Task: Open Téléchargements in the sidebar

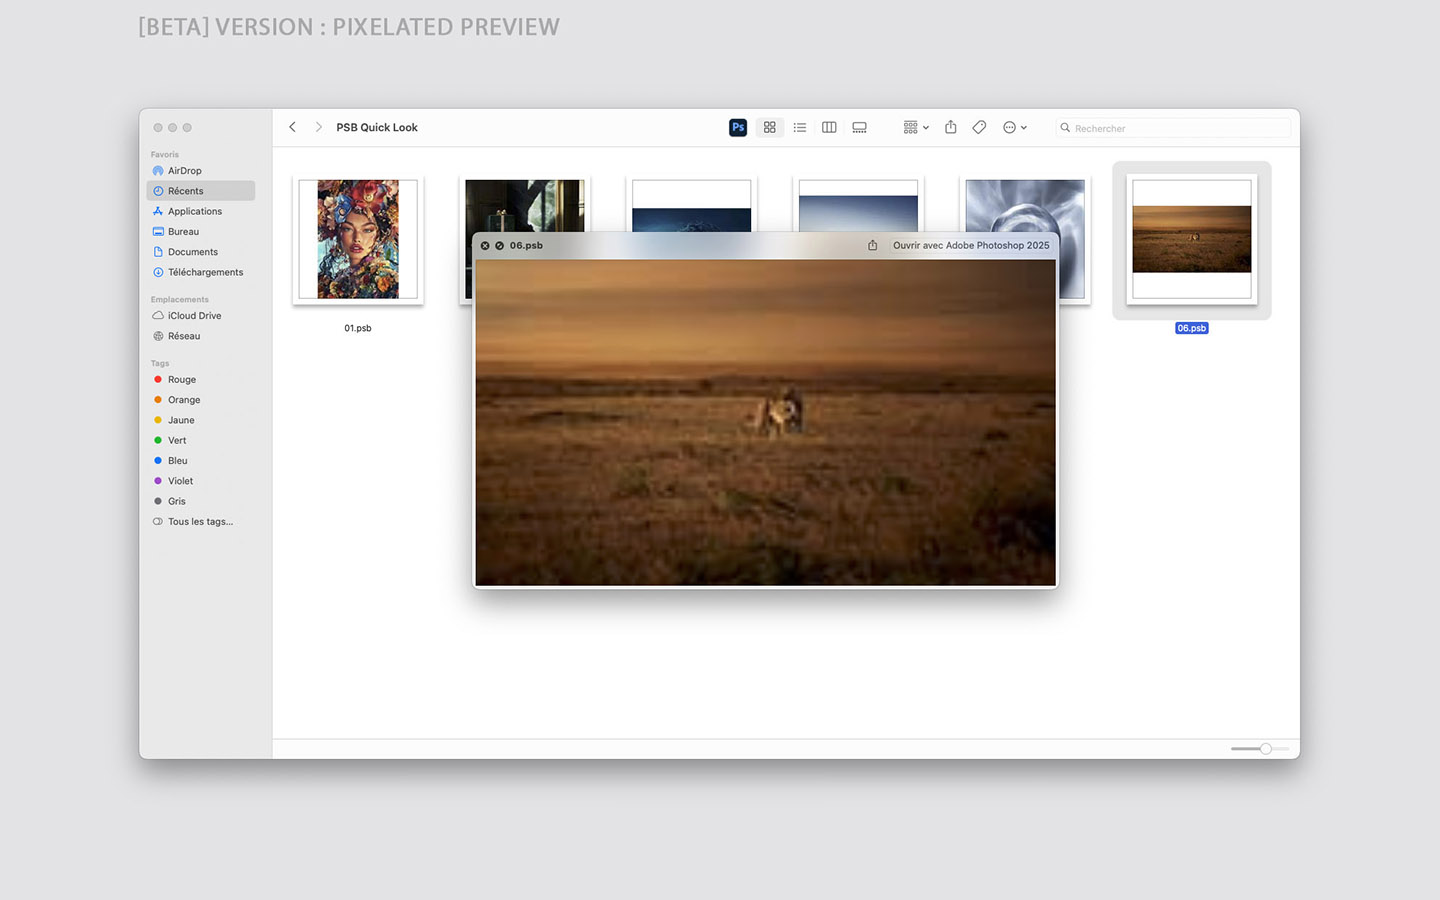Action: click(x=205, y=272)
